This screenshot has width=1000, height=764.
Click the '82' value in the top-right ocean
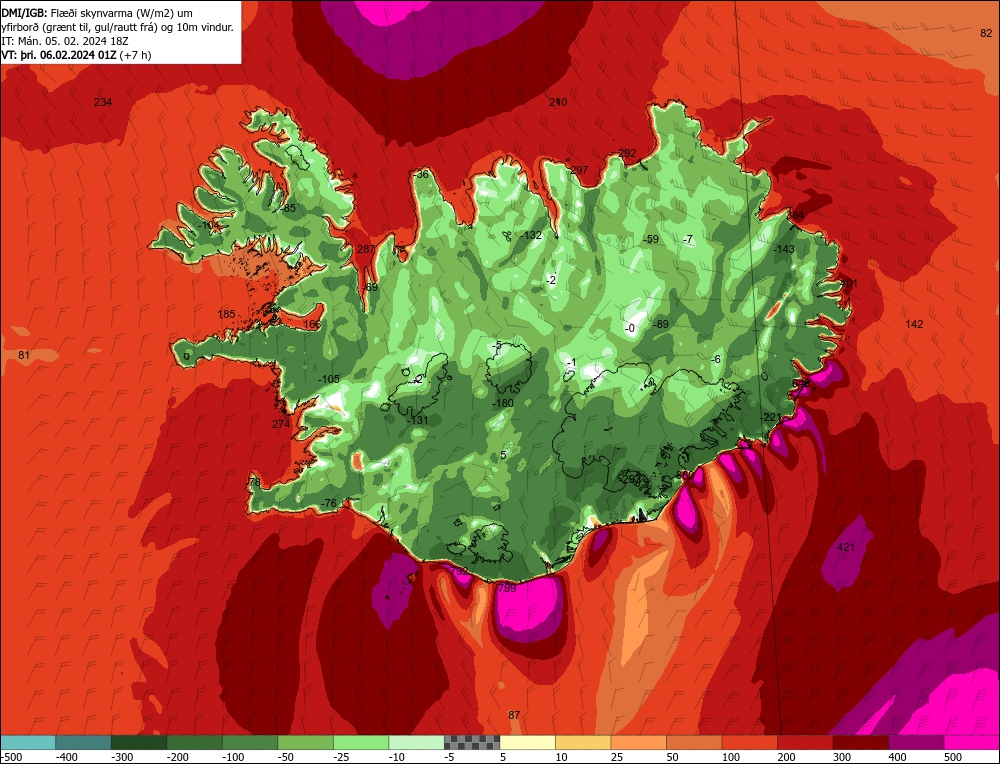point(986,33)
